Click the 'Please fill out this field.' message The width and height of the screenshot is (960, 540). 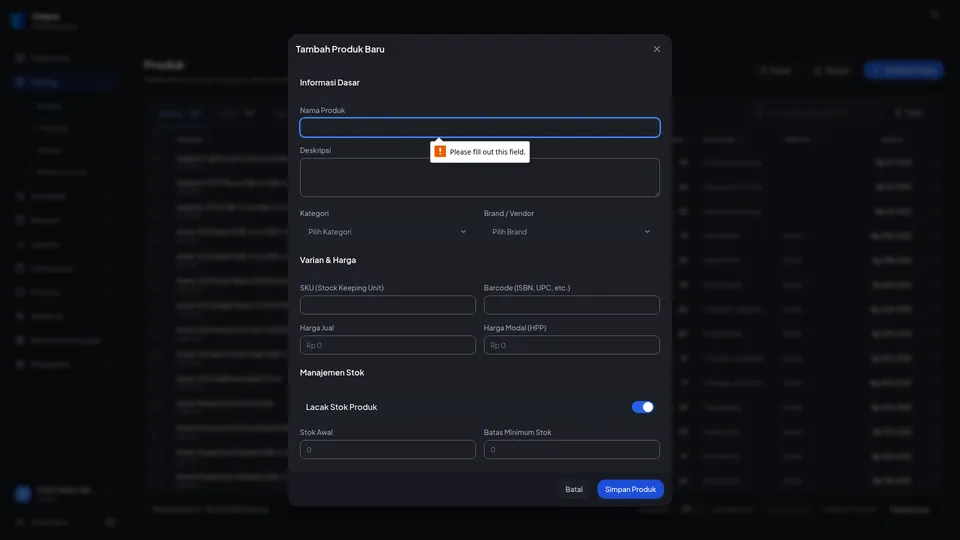tap(487, 152)
